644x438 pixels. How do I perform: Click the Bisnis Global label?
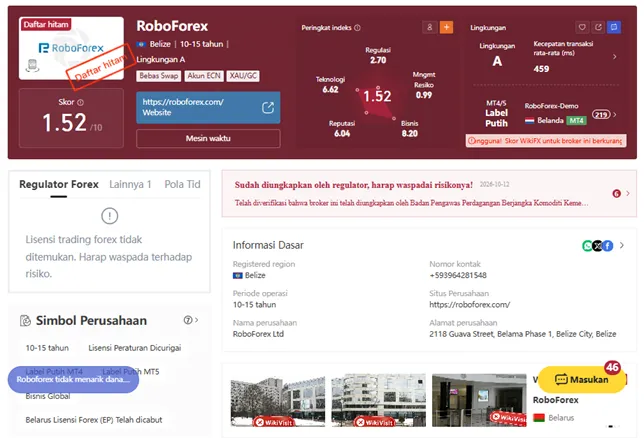tap(48, 396)
